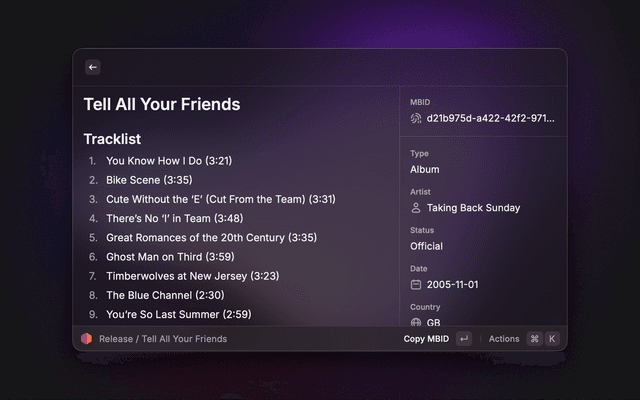Select track Bike Scene in tracklist
Screen dimensions: 640x400
click(149, 180)
